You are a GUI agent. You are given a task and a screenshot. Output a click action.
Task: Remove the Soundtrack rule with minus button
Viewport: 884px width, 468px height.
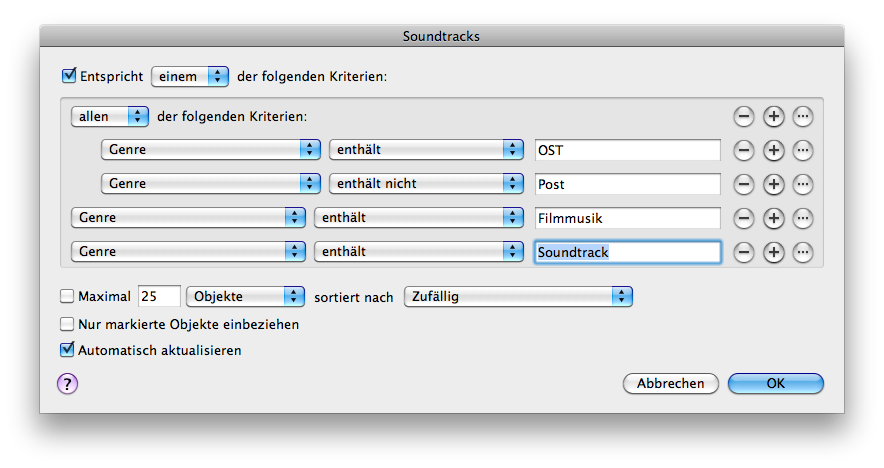click(743, 252)
